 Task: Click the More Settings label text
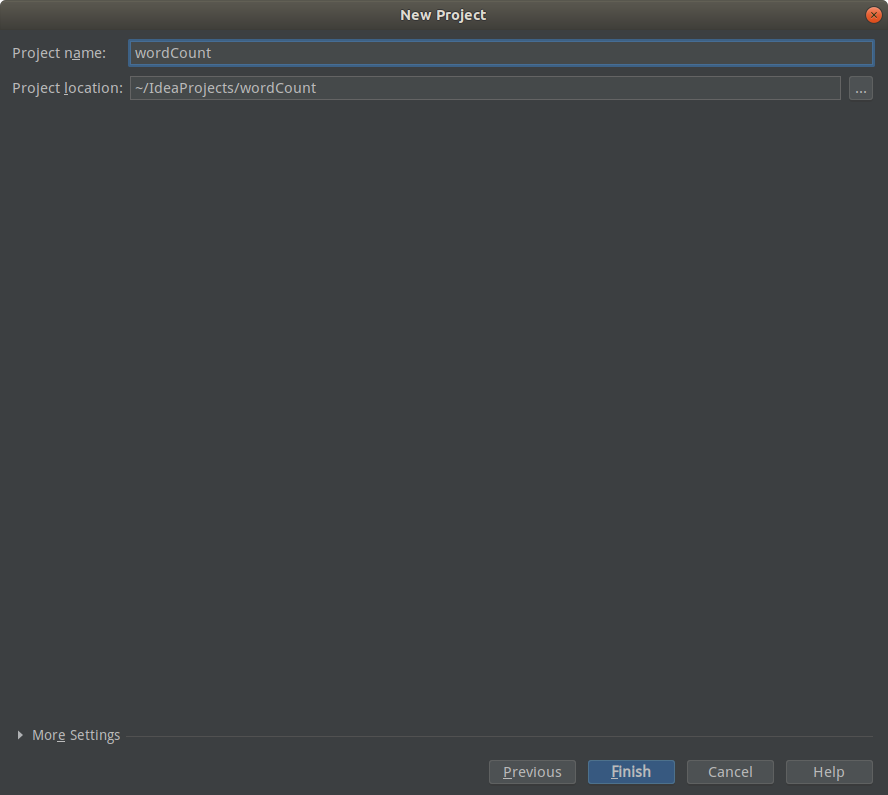click(76, 735)
